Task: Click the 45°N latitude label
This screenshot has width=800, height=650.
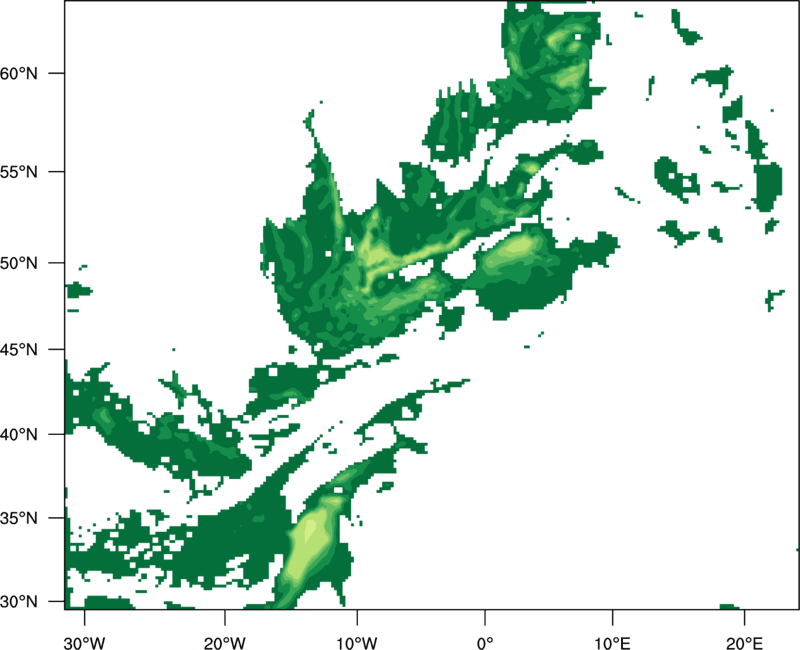Action: coord(19,349)
